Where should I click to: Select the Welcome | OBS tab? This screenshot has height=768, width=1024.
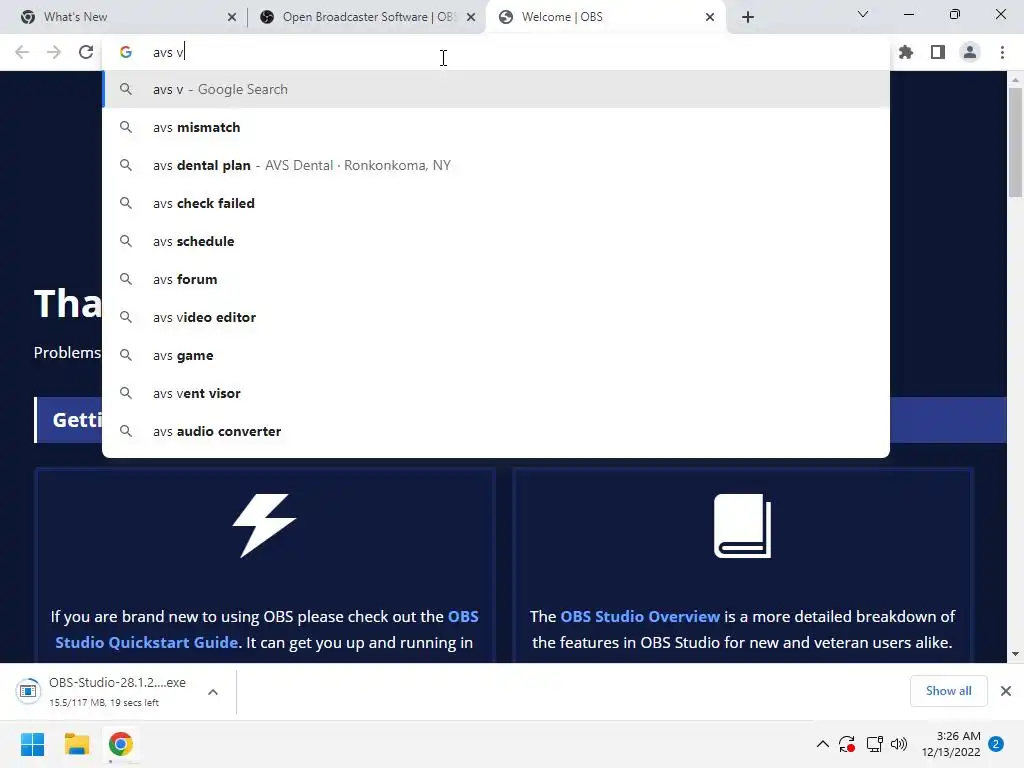[606, 17]
